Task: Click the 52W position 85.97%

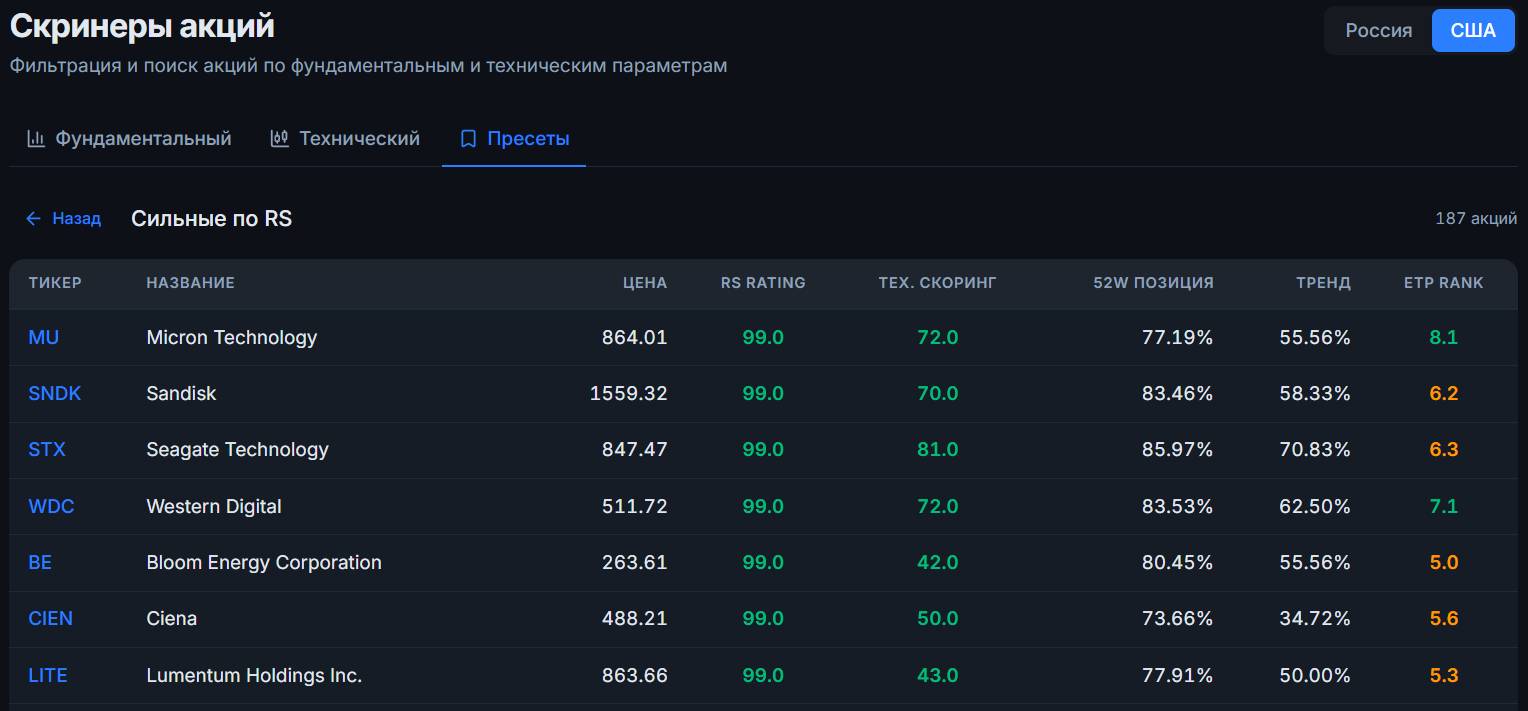Action: coord(1178,450)
